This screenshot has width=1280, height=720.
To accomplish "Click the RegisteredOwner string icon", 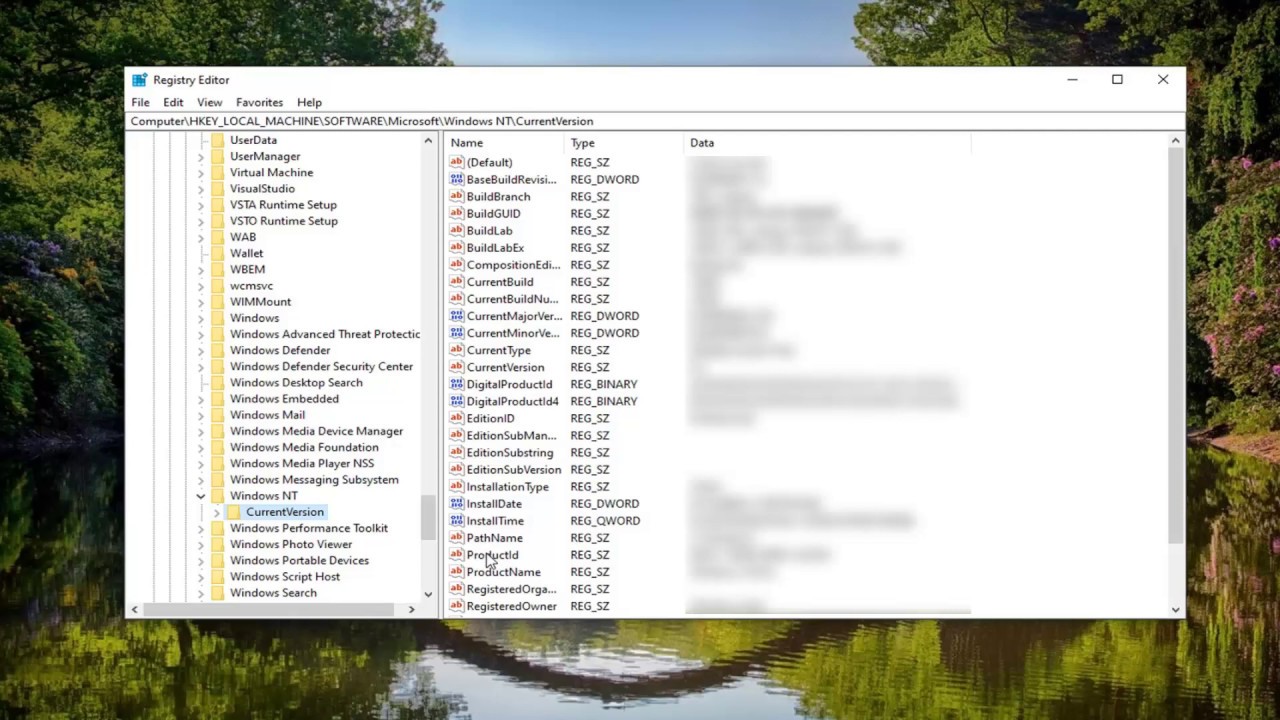I will [457, 606].
